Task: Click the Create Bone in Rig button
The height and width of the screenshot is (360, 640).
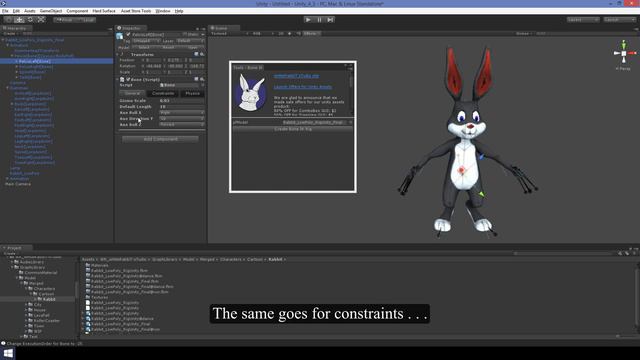Action: click(x=293, y=129)
